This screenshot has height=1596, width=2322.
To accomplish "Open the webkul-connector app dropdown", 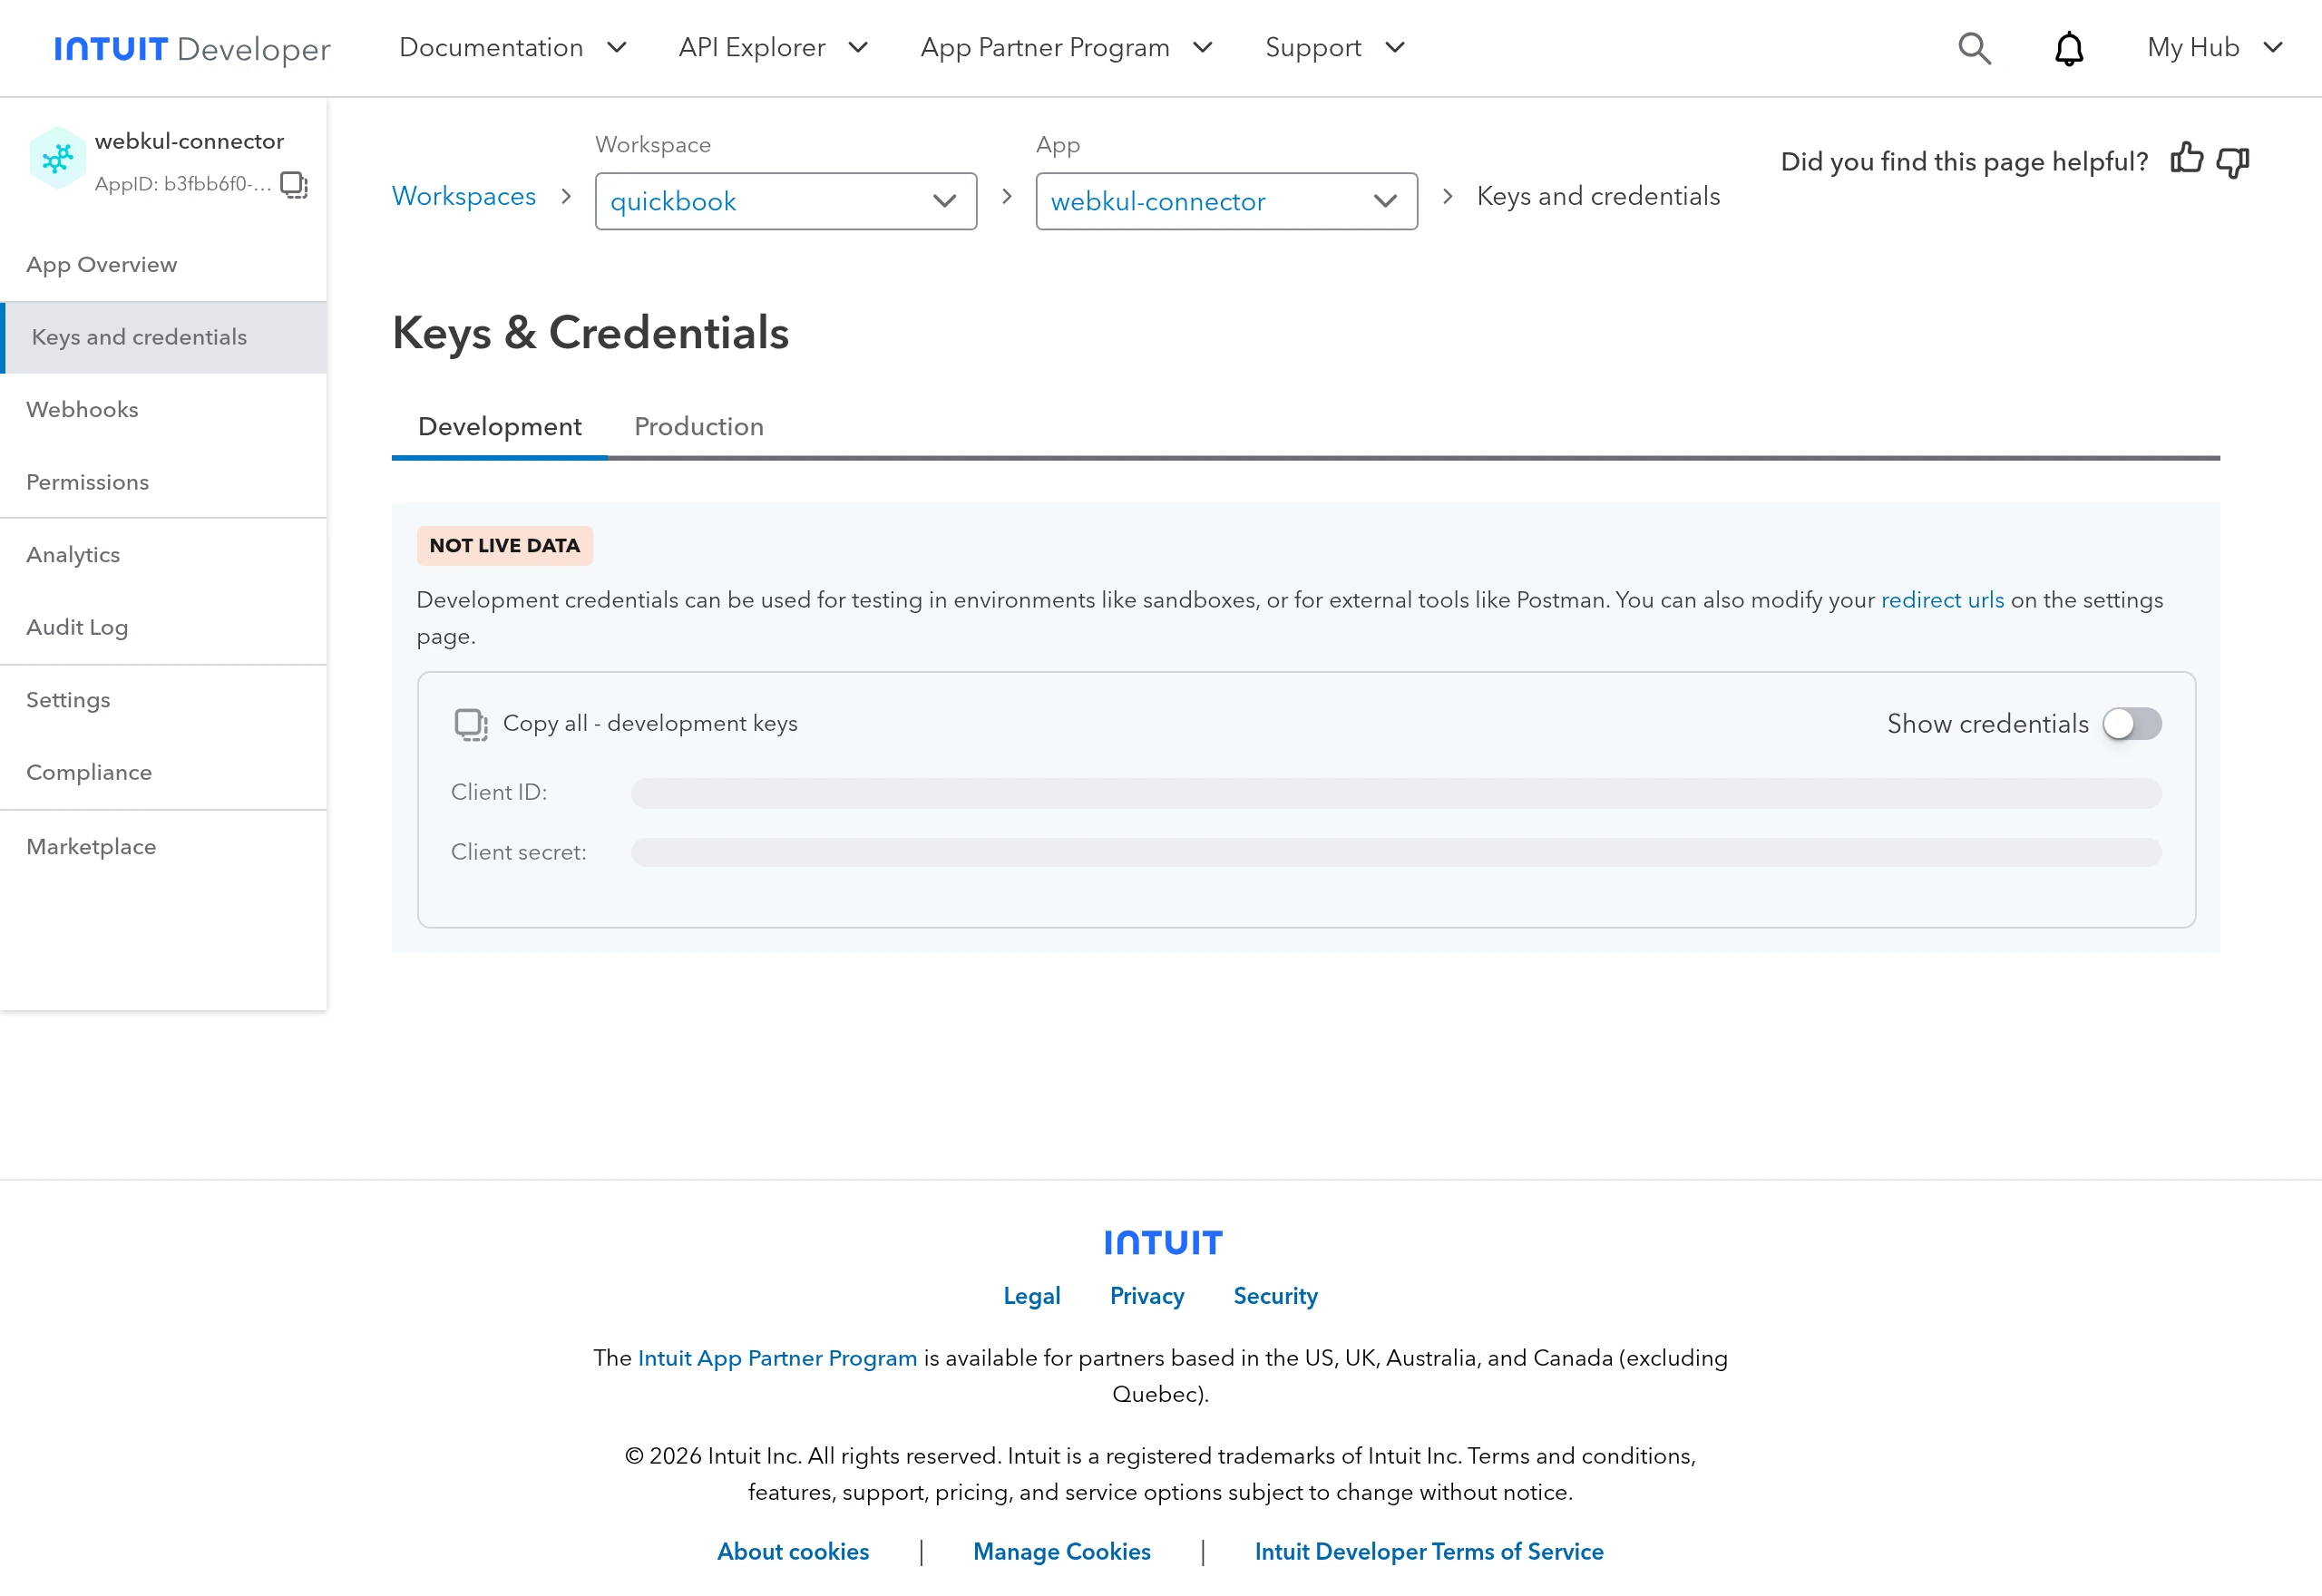I will (x=1226, y=201).
